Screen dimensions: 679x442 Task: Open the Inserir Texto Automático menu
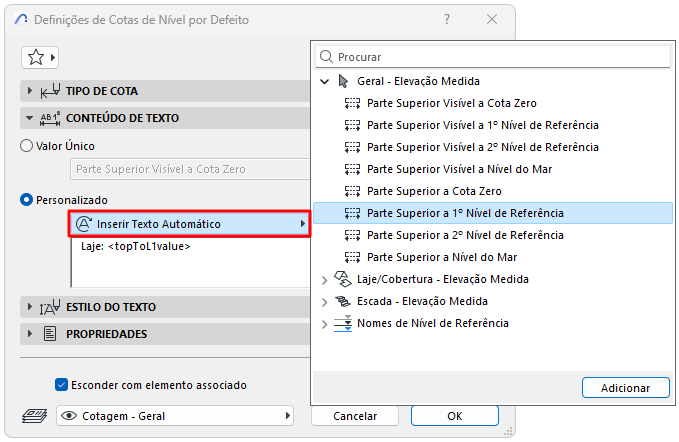coord(189,224)
